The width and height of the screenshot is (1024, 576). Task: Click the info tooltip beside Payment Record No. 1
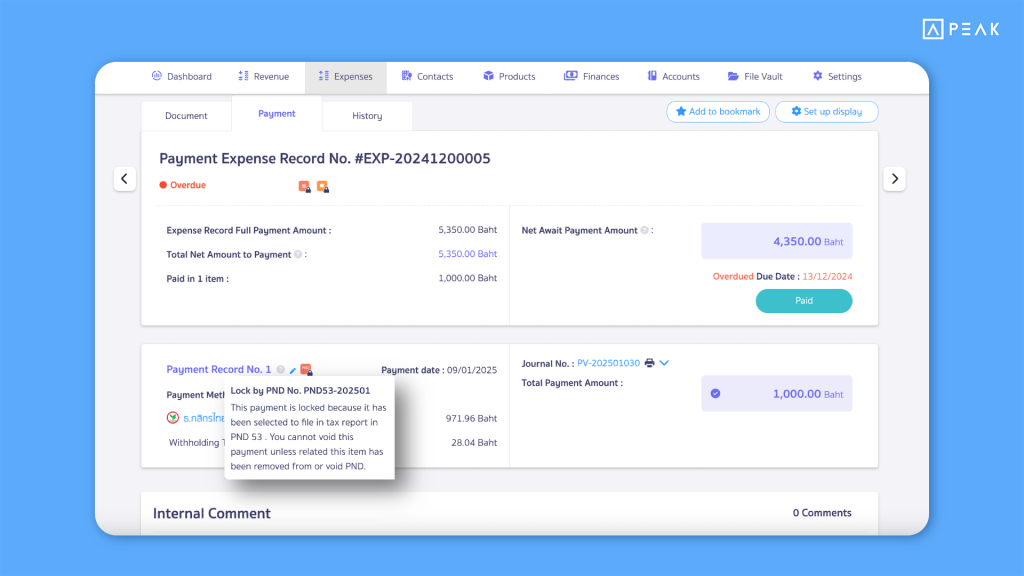pyautogui.click(x=280, y=368)
